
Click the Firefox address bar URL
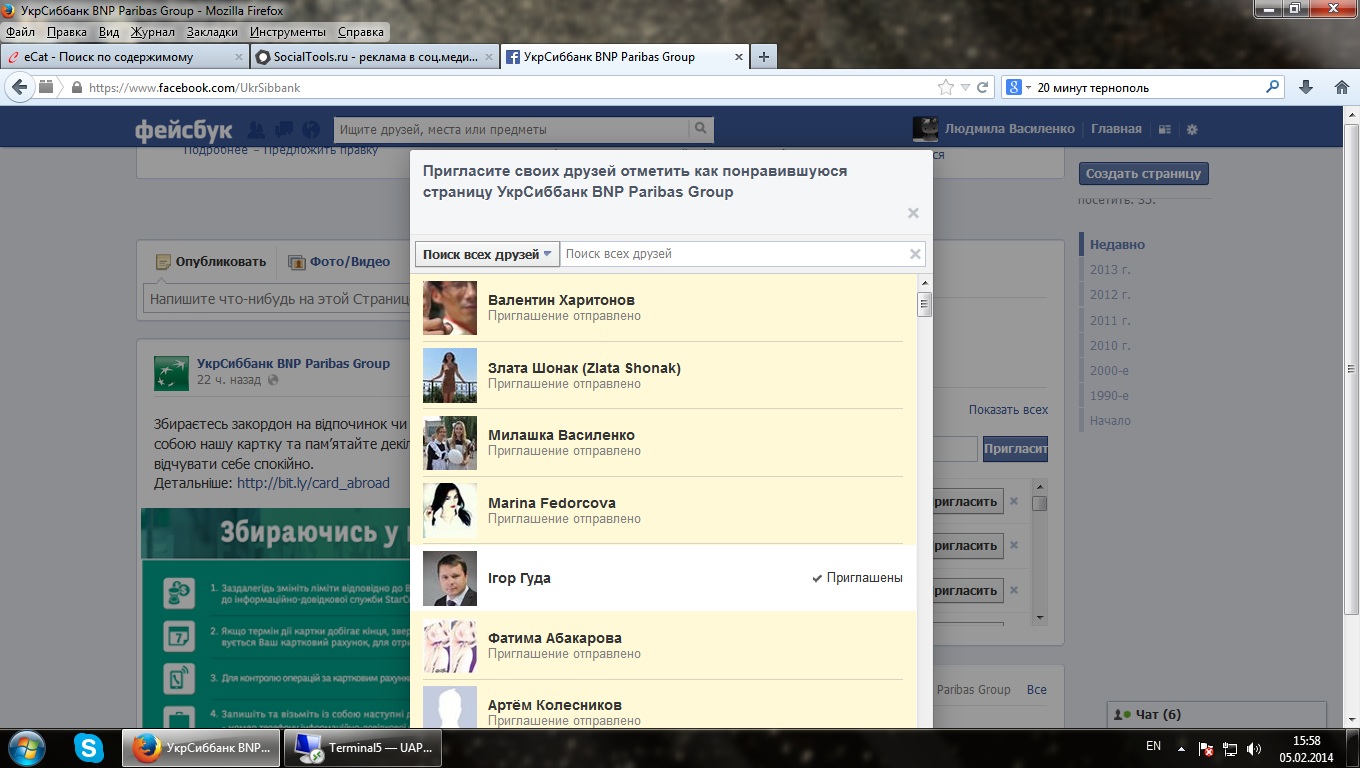(194, 88)
